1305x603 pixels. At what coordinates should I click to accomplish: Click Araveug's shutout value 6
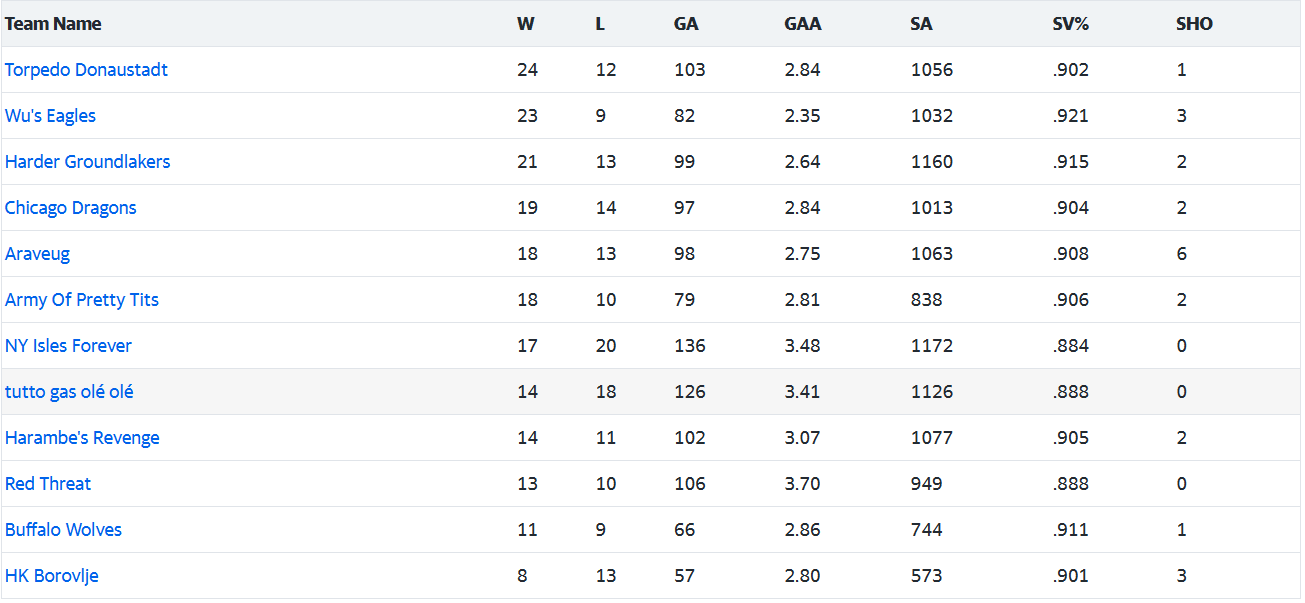click(x=1182, y=254)
